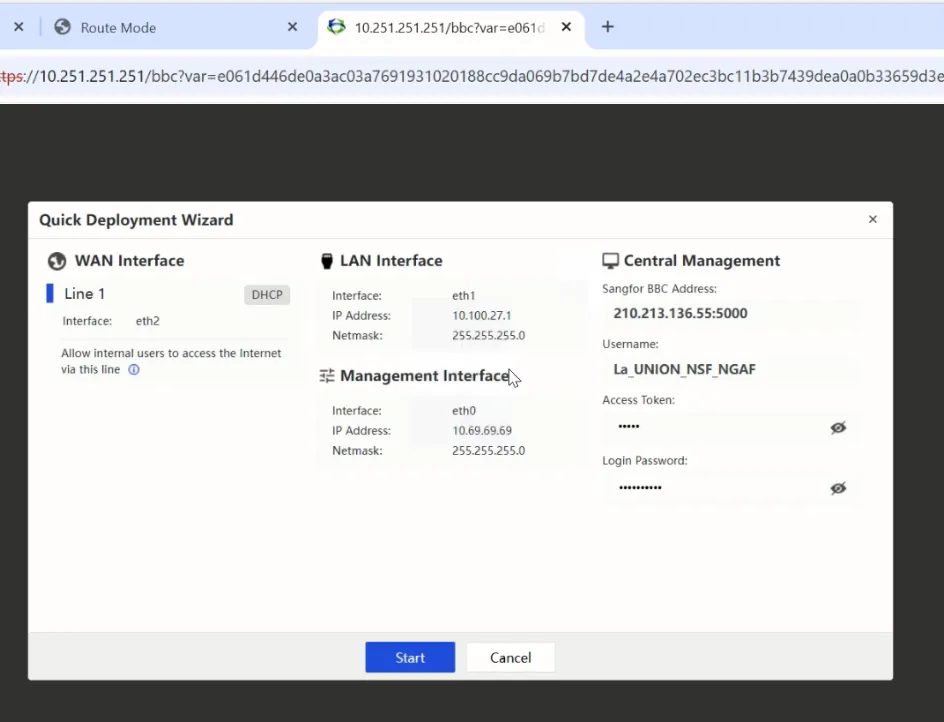This screenshot has width=944, height=722.
Task: Close the Quick Deployment Wizard dialog
Action: pyautogui.click(x=872, y=219)
